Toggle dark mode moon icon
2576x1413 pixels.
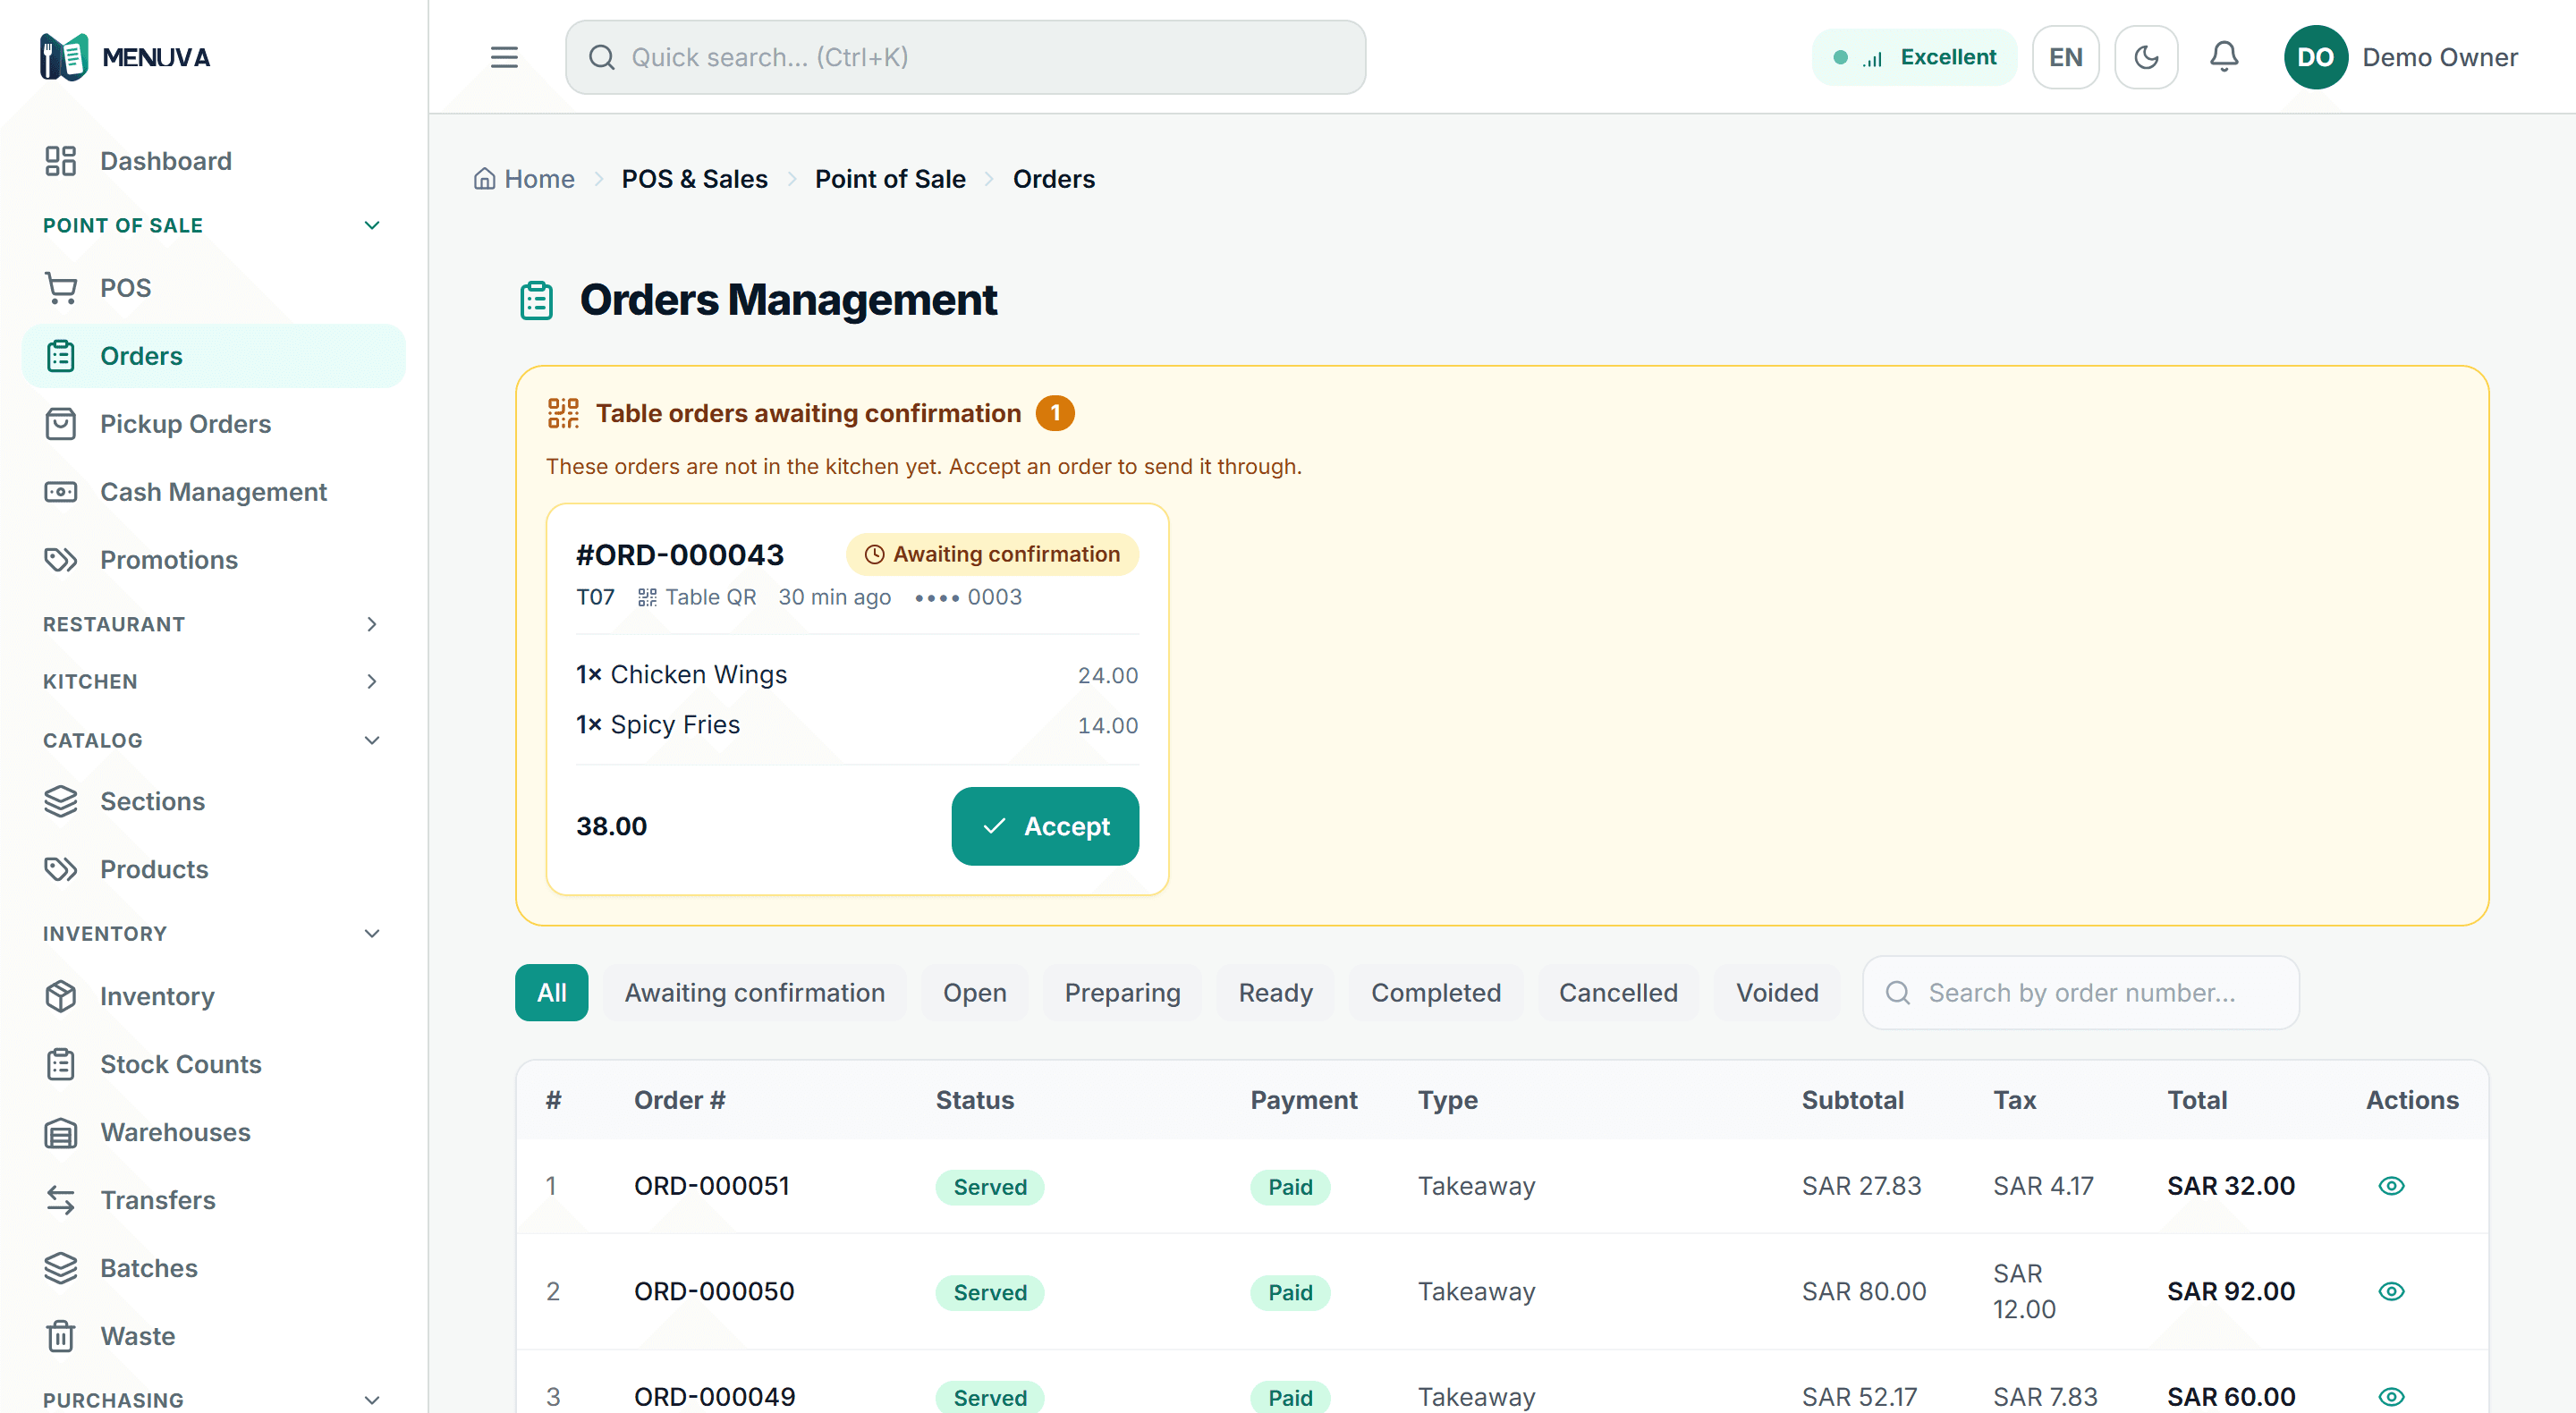2146,57
